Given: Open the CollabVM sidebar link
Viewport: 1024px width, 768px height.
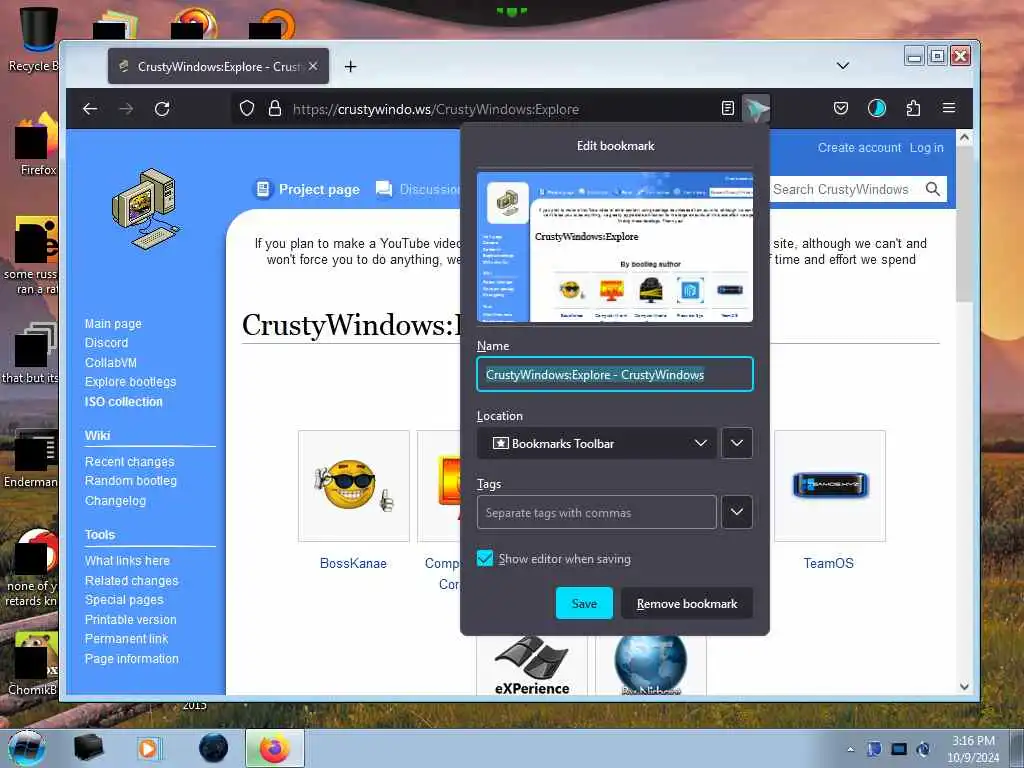Looking at the screenshot, I should tap(110, 362).
